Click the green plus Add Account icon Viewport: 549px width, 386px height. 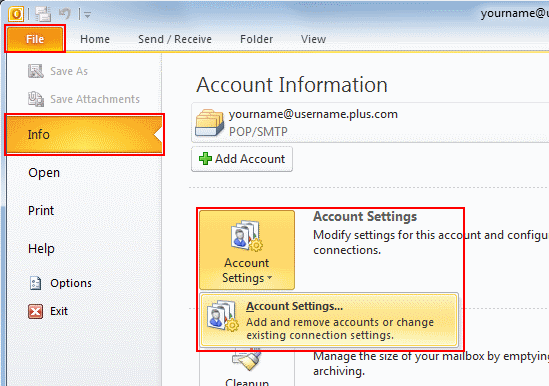click(x=205, y=159)
